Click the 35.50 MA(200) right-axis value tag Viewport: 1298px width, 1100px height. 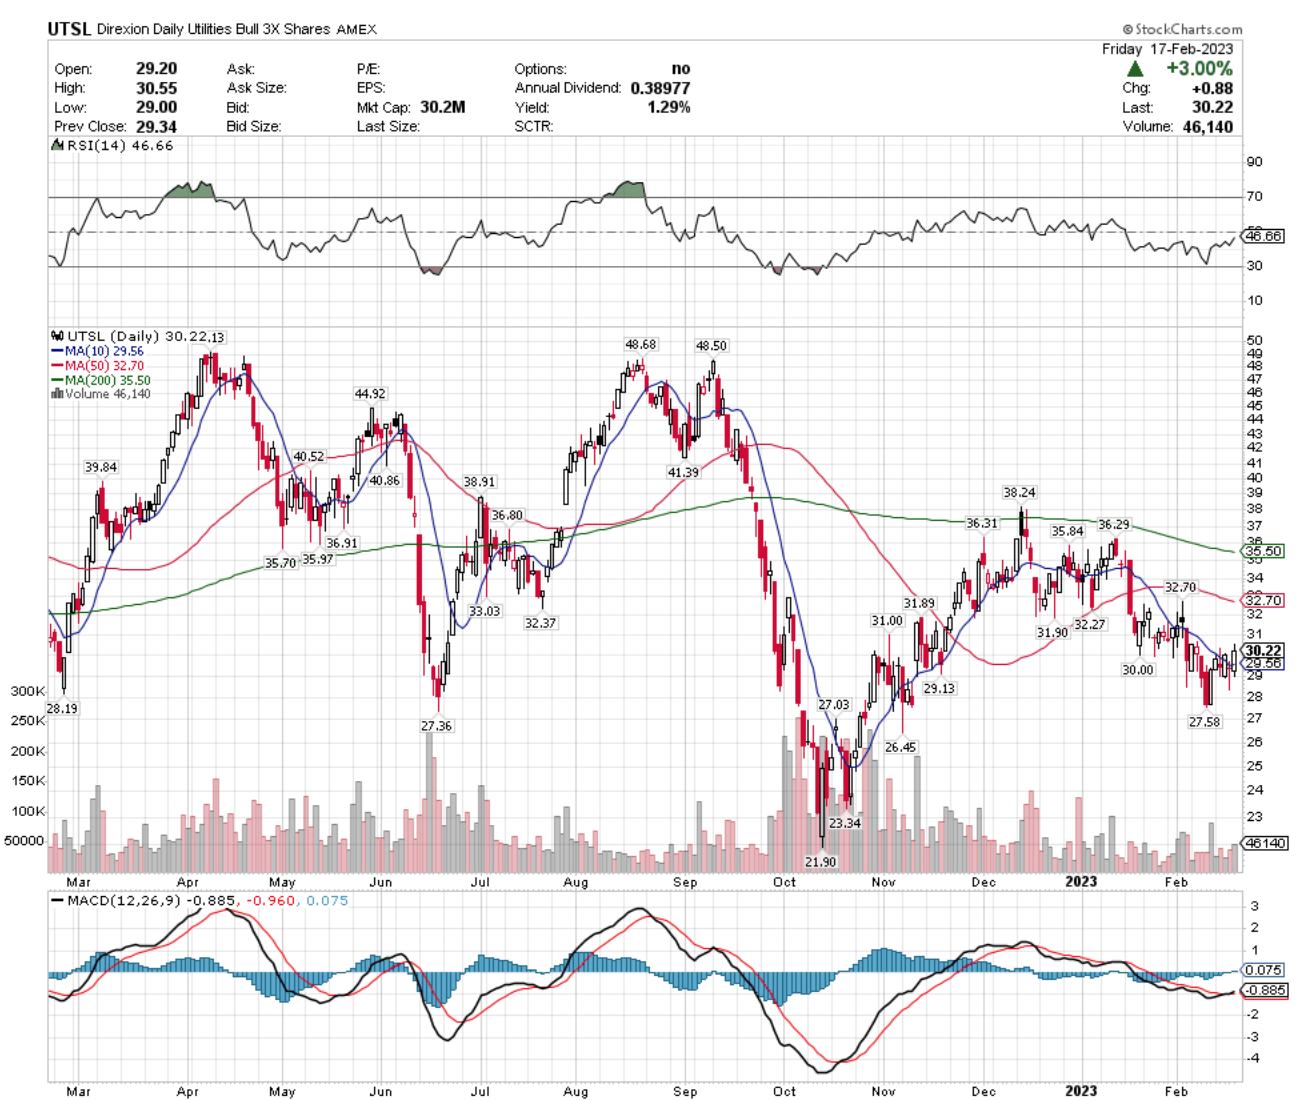1263,551
